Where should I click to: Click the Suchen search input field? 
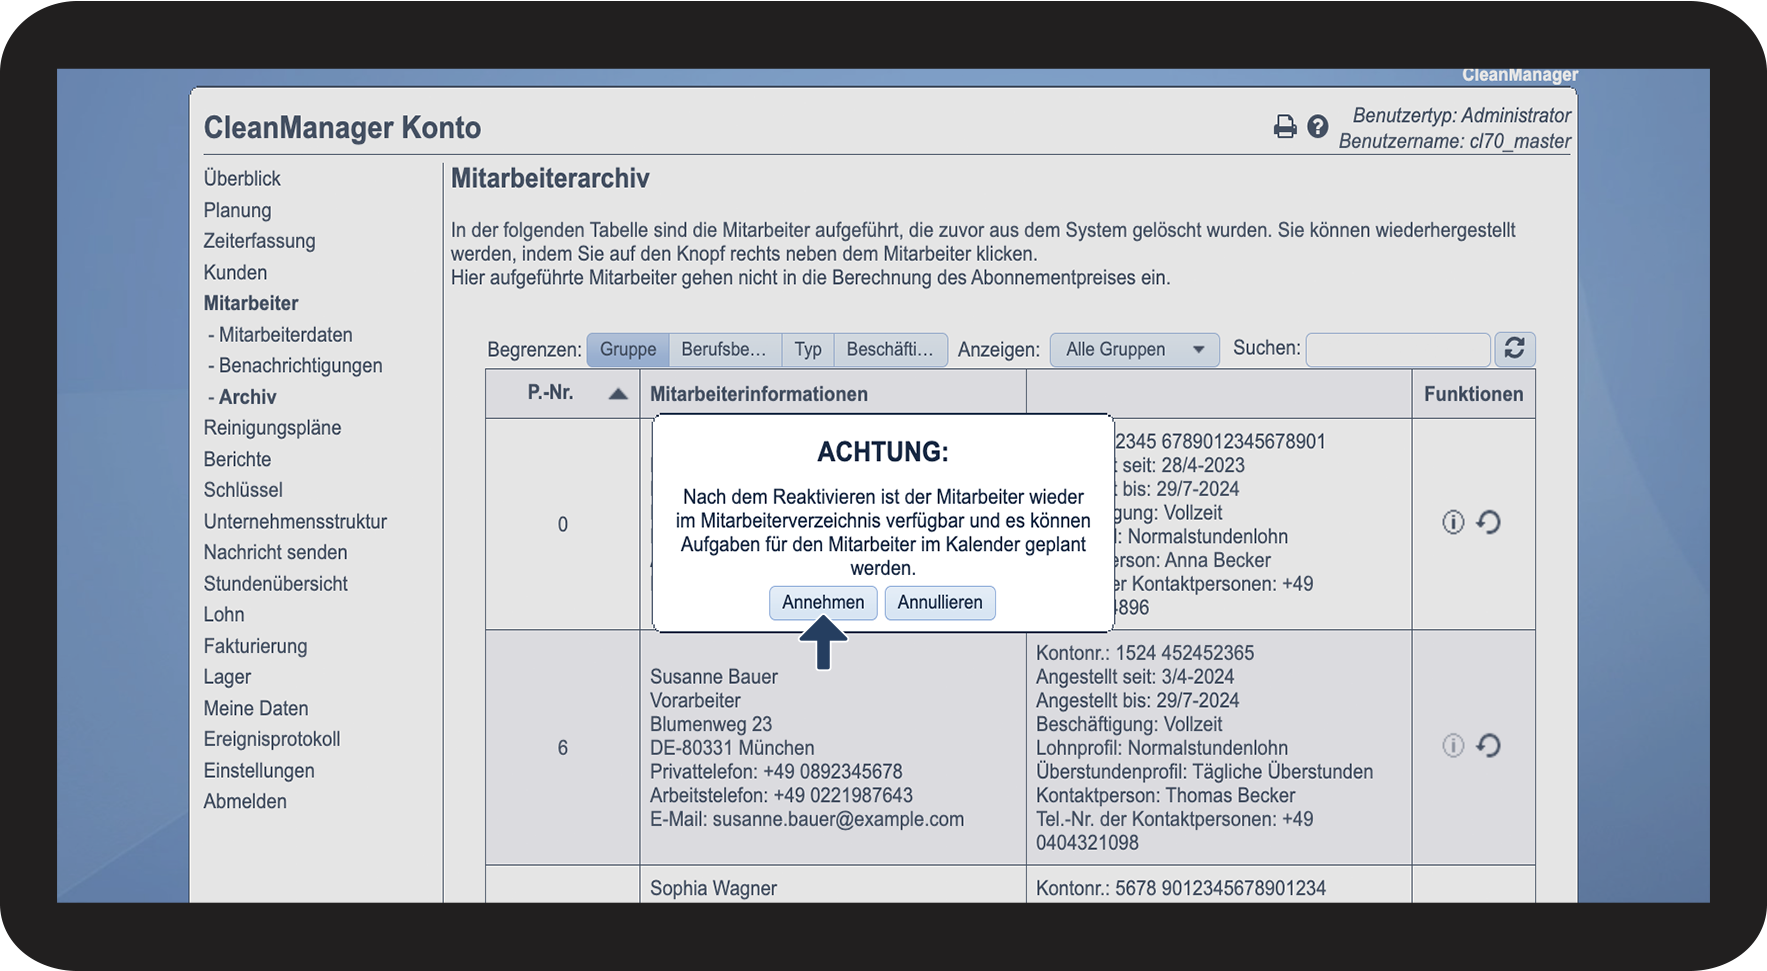[1397, 350]
